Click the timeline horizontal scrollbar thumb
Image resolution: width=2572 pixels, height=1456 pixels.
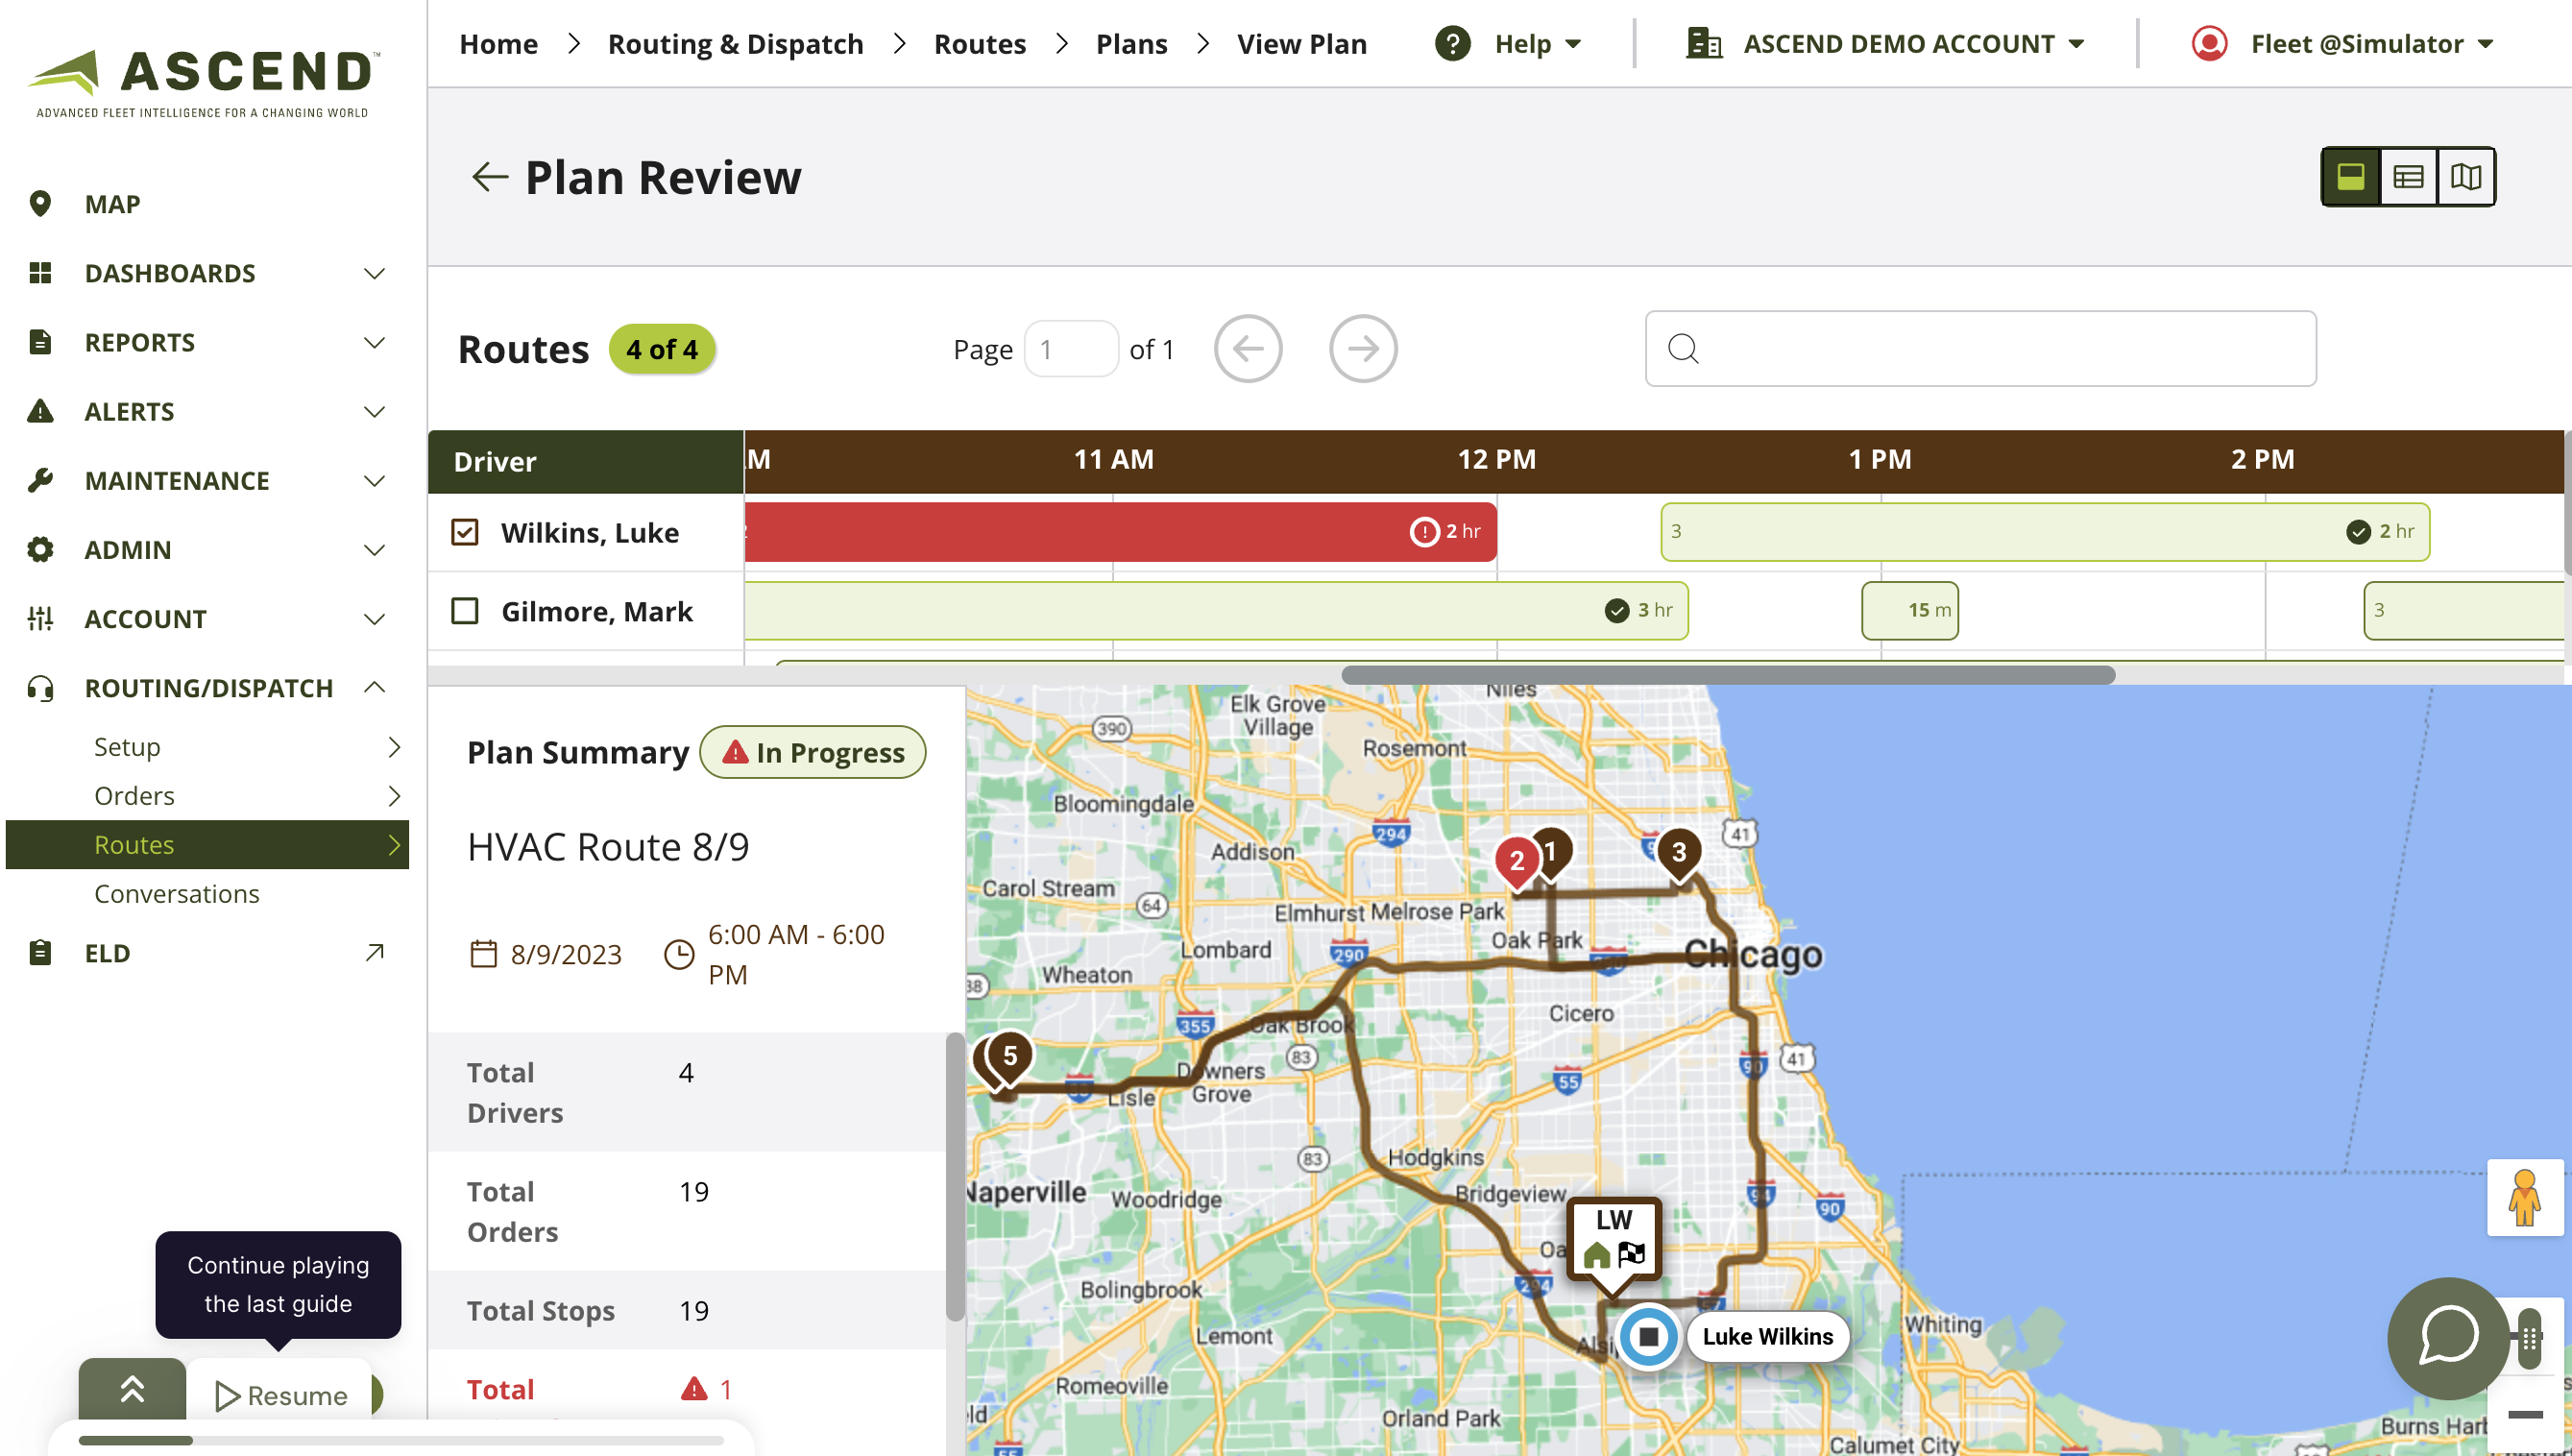click(1727, 675)
